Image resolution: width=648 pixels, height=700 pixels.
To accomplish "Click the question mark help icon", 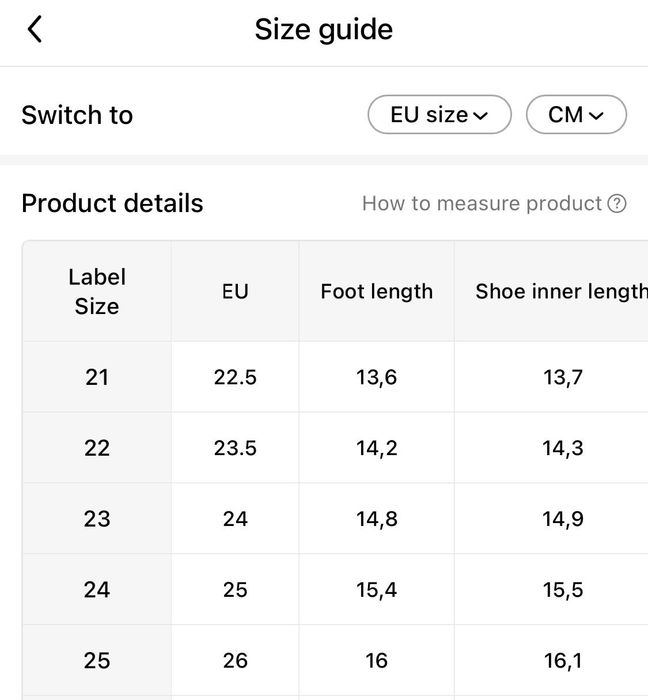I will tap(617, 204).
